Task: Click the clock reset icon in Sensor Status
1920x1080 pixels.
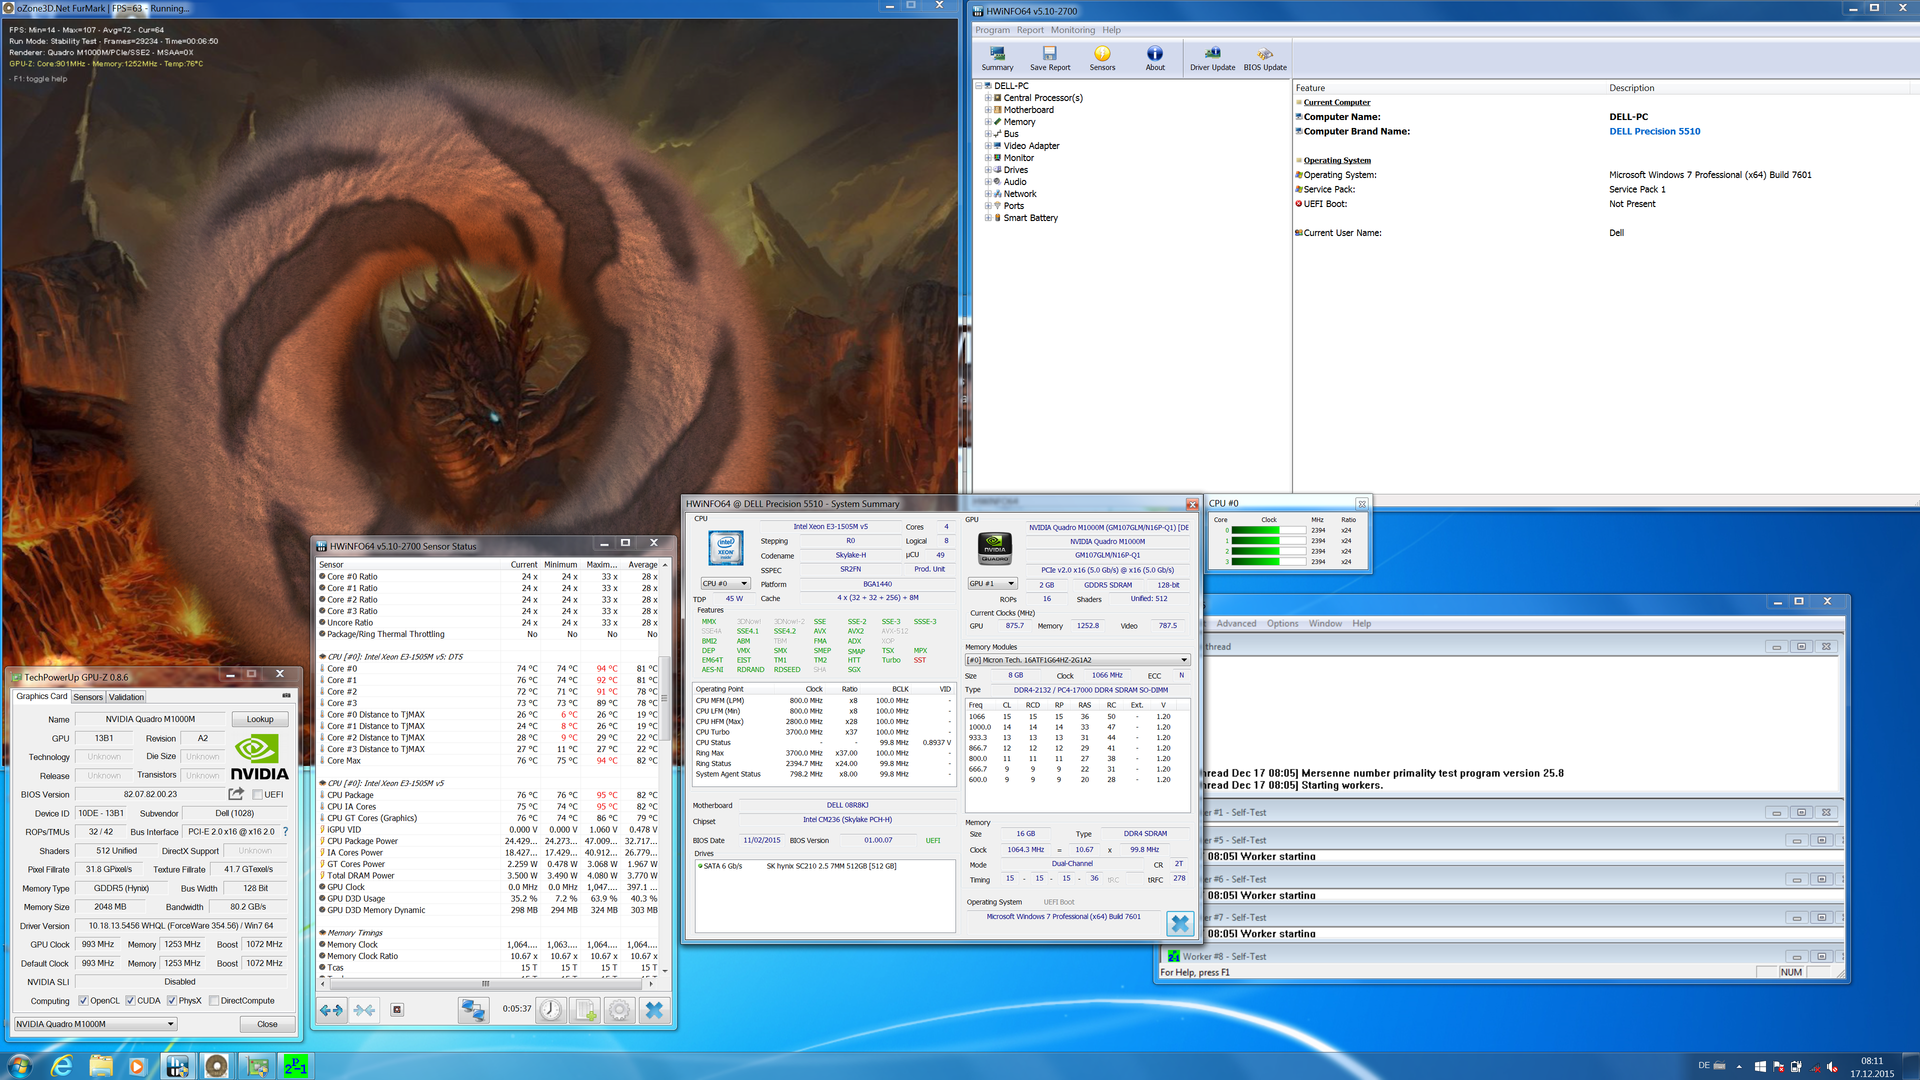Action: 551,1010
